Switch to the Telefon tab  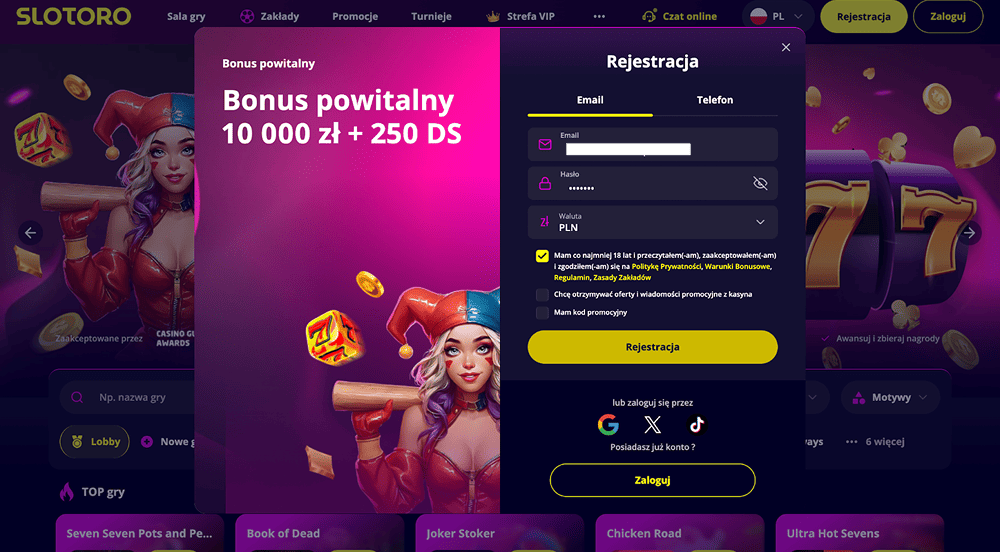click(x=715, y=100)
